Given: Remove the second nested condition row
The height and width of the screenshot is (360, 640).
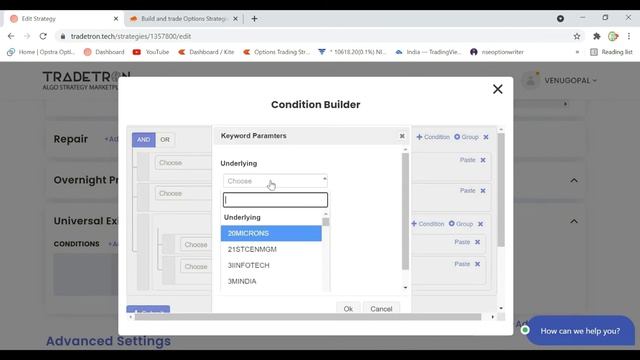Looking at the screenshot, I should (478, 264).
